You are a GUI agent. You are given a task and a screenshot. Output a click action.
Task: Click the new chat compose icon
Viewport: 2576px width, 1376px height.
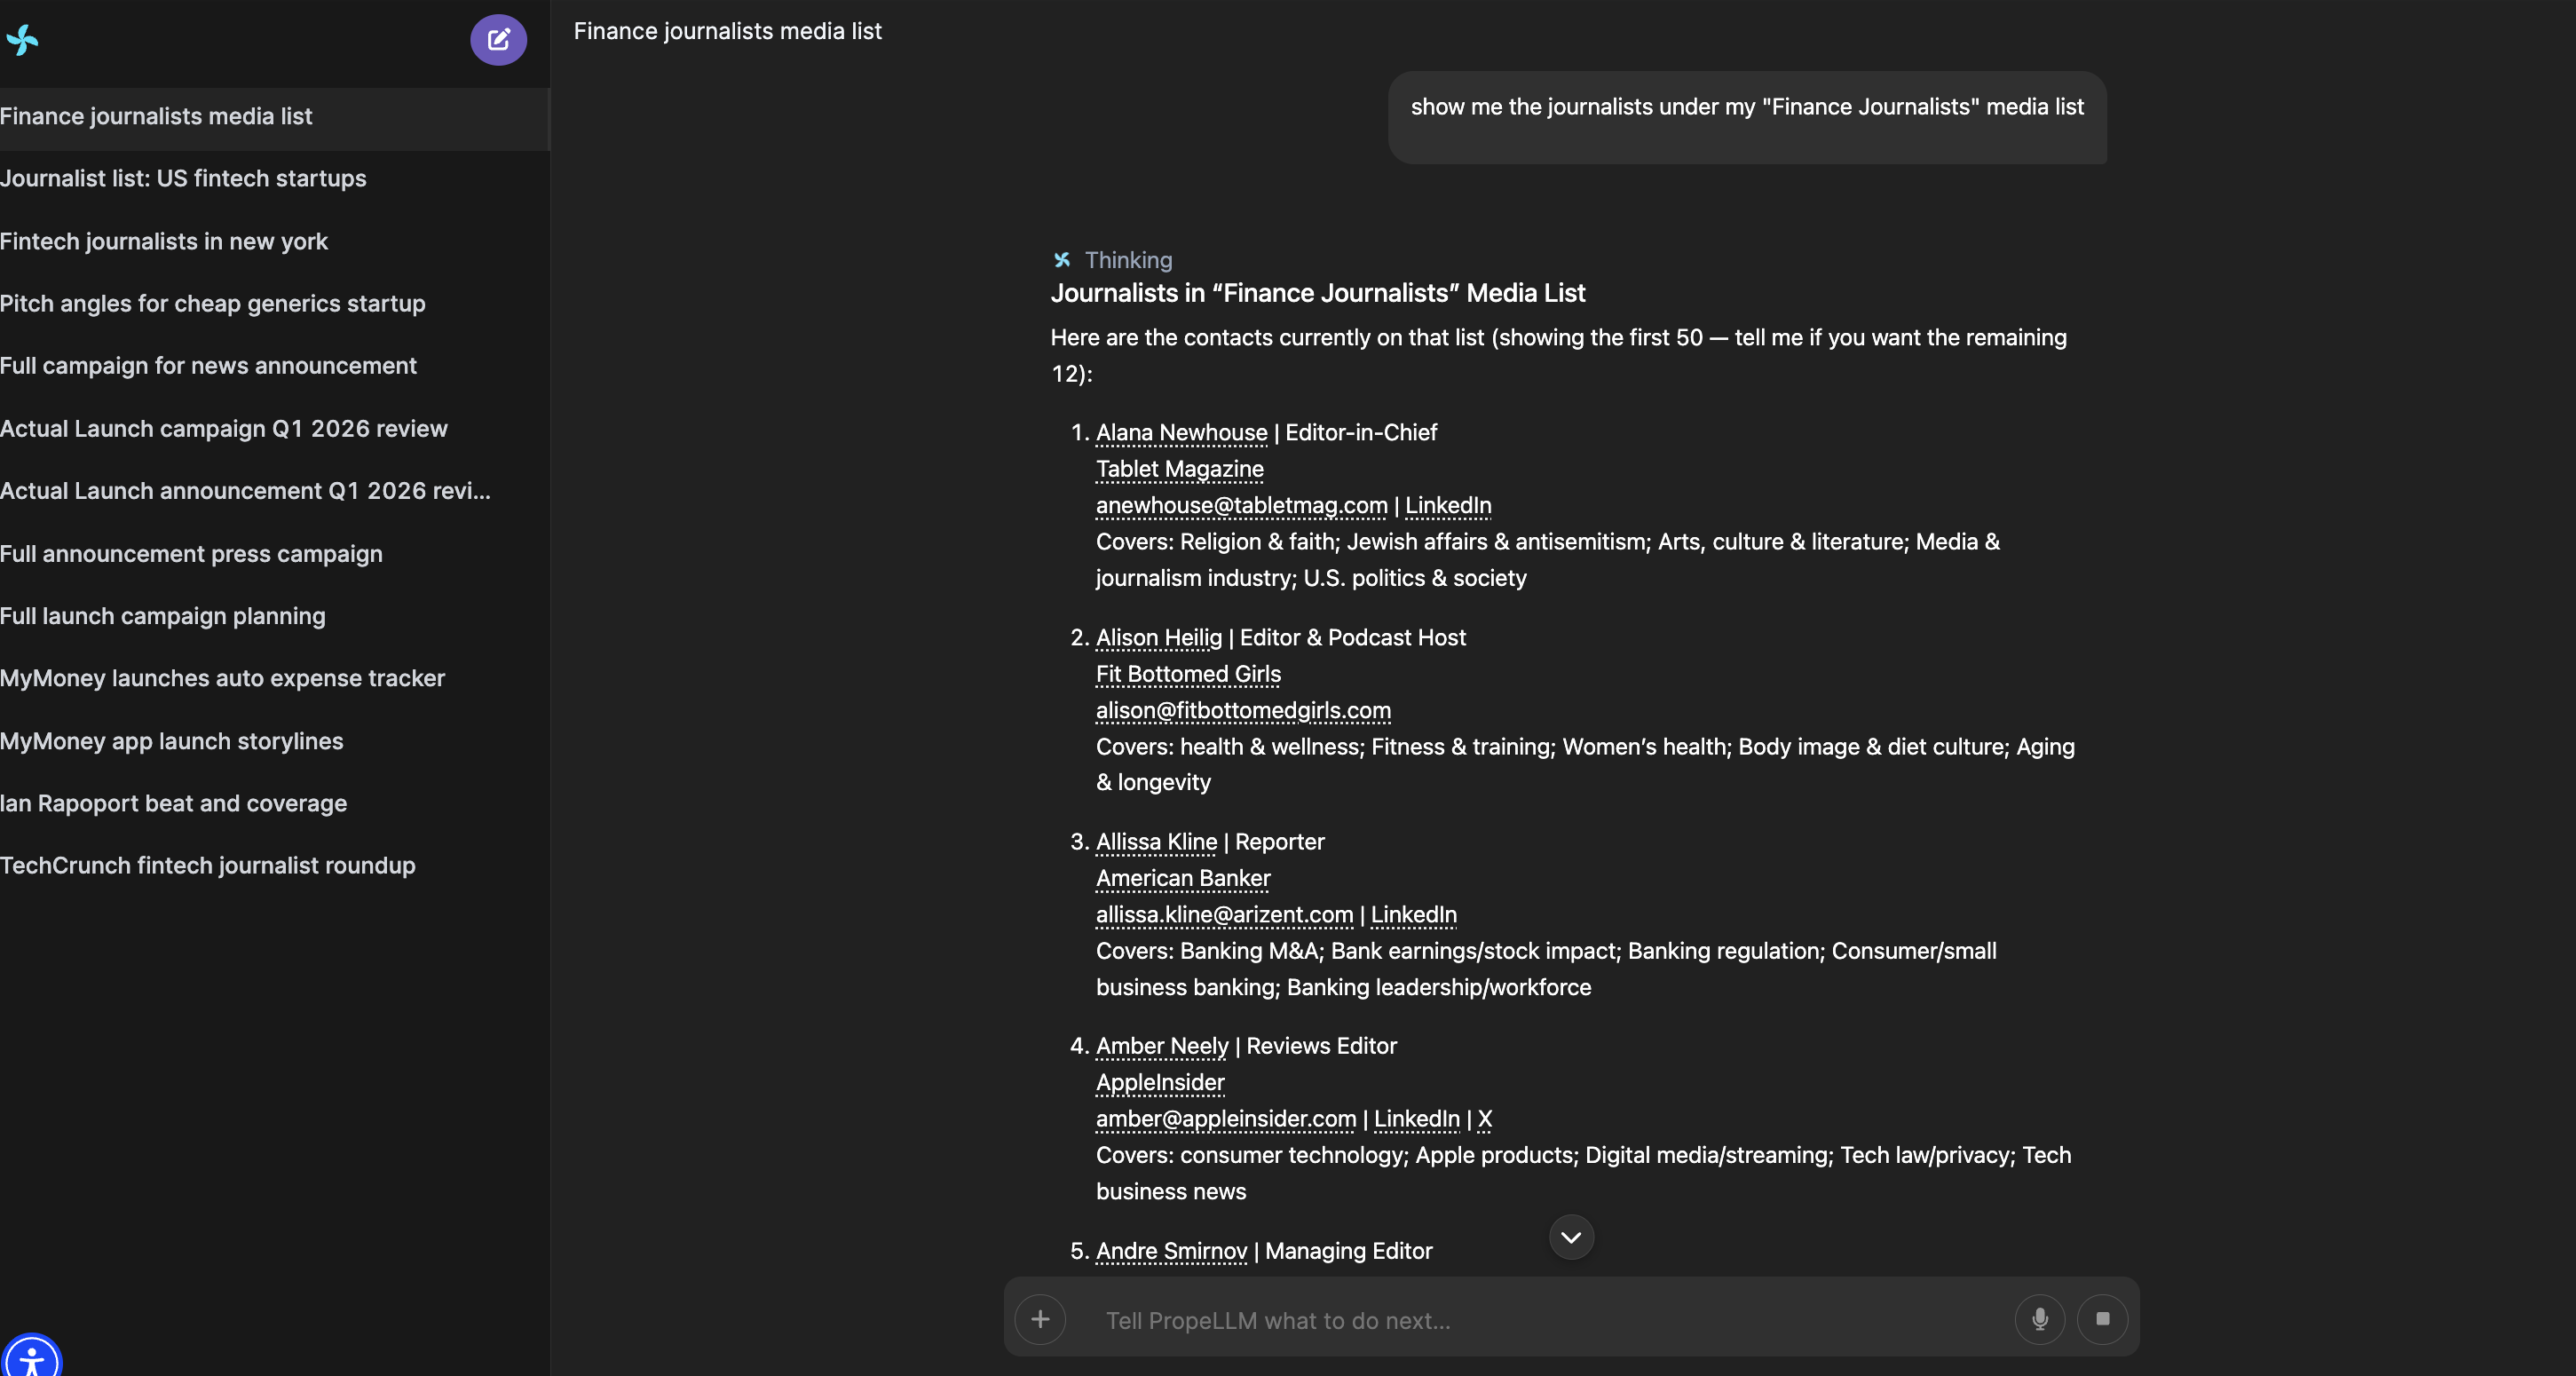498,40
